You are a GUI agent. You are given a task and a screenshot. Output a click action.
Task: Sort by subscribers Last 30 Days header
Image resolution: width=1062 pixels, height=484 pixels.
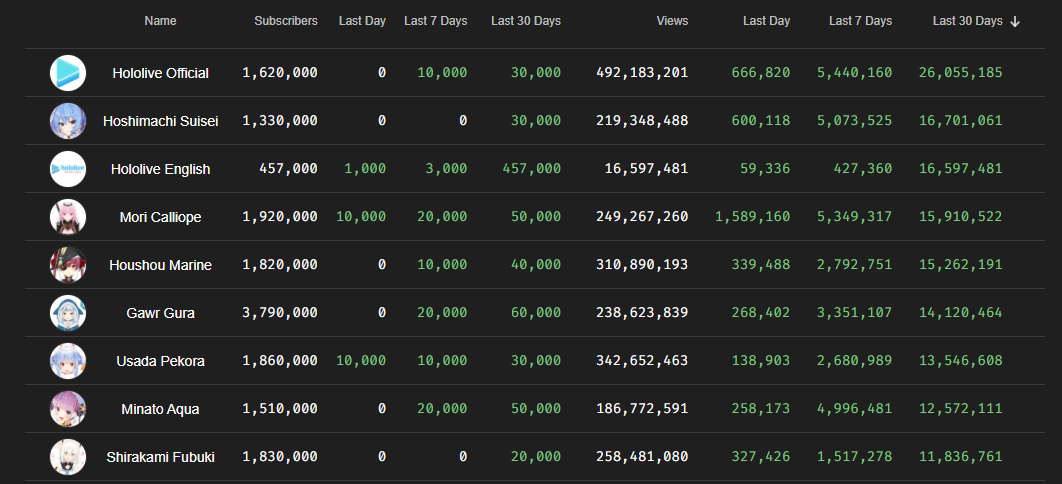pos(525,21)
